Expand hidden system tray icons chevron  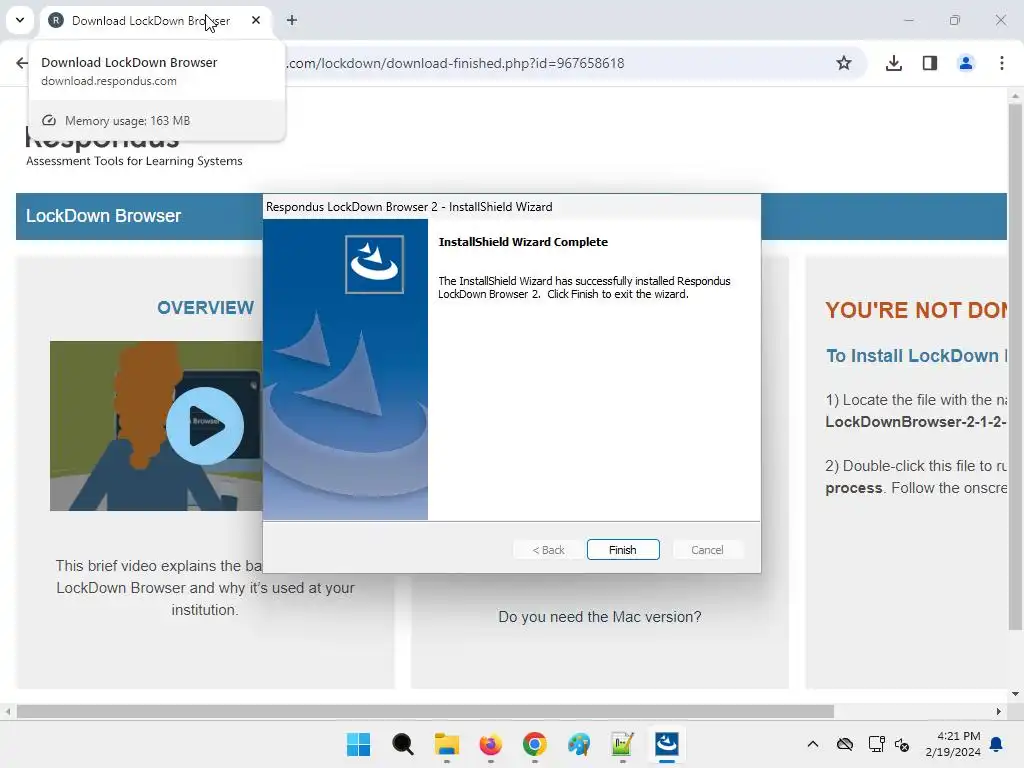tap(812, 744)
